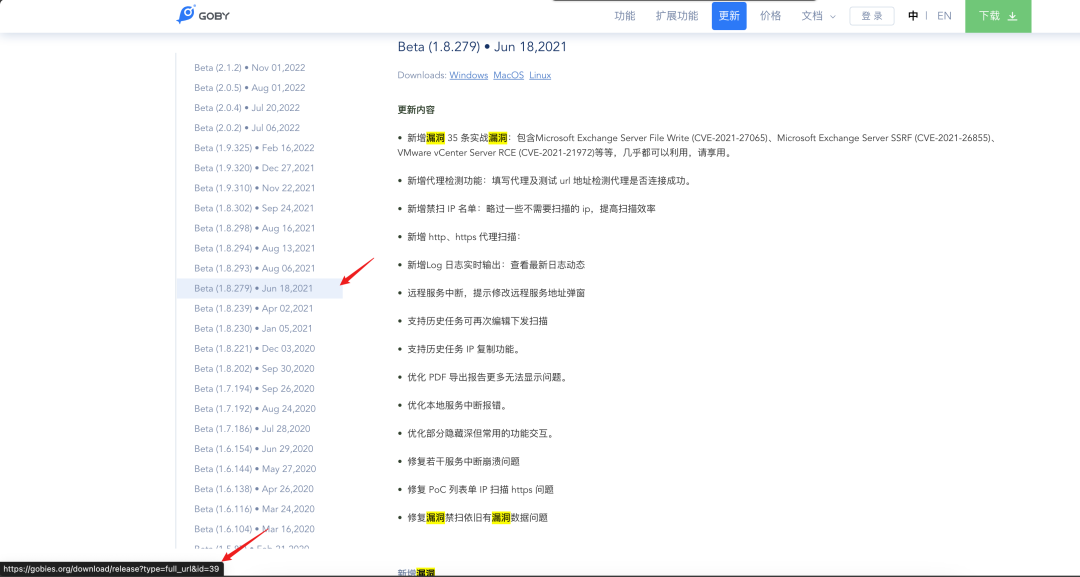
Task: Click the 优化 PDF 导出报告 bullet text
Action: coord(488,377)
